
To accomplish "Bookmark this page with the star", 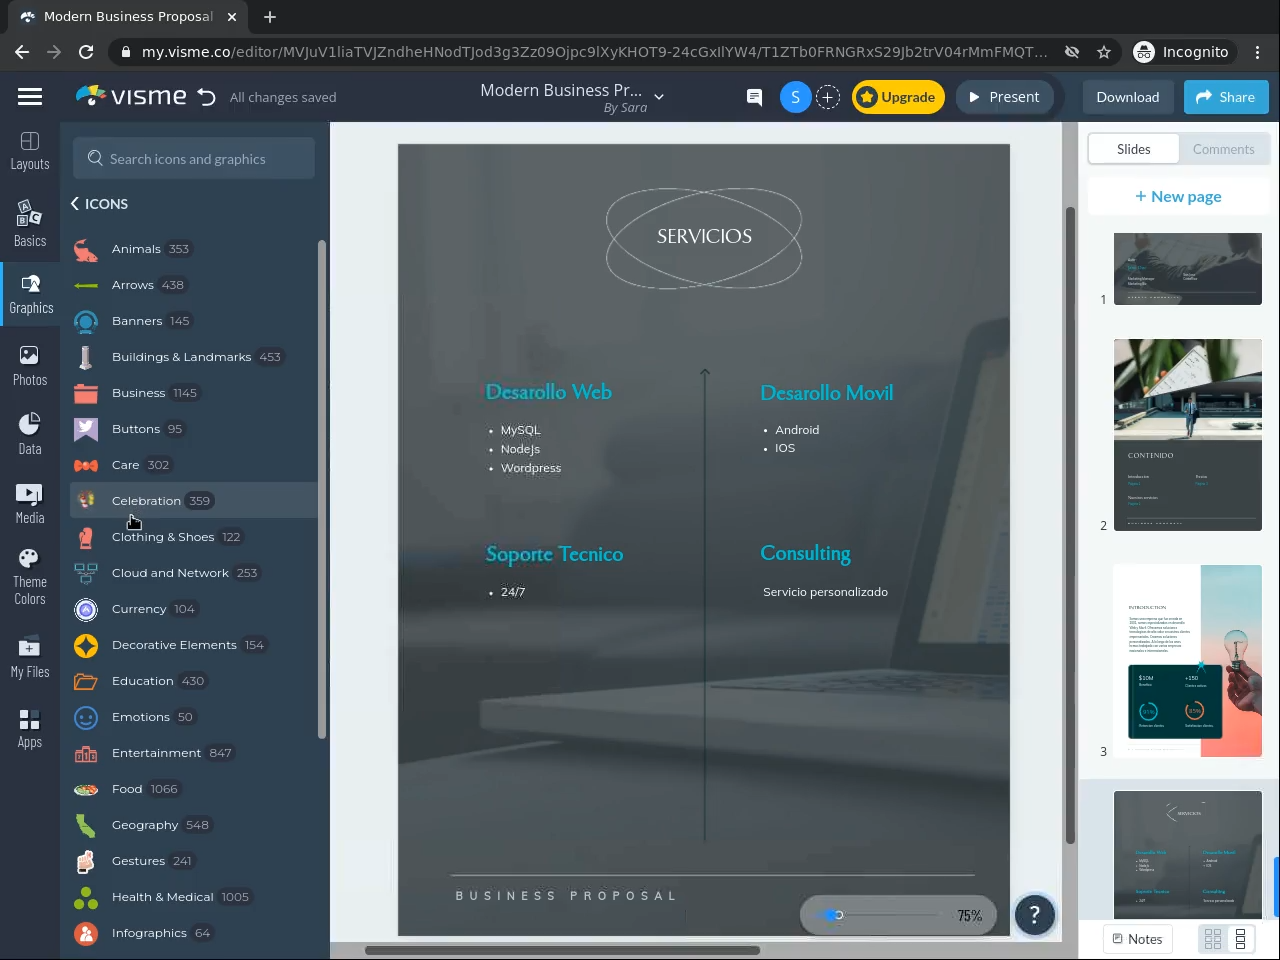I will [x=1104, y=52].
